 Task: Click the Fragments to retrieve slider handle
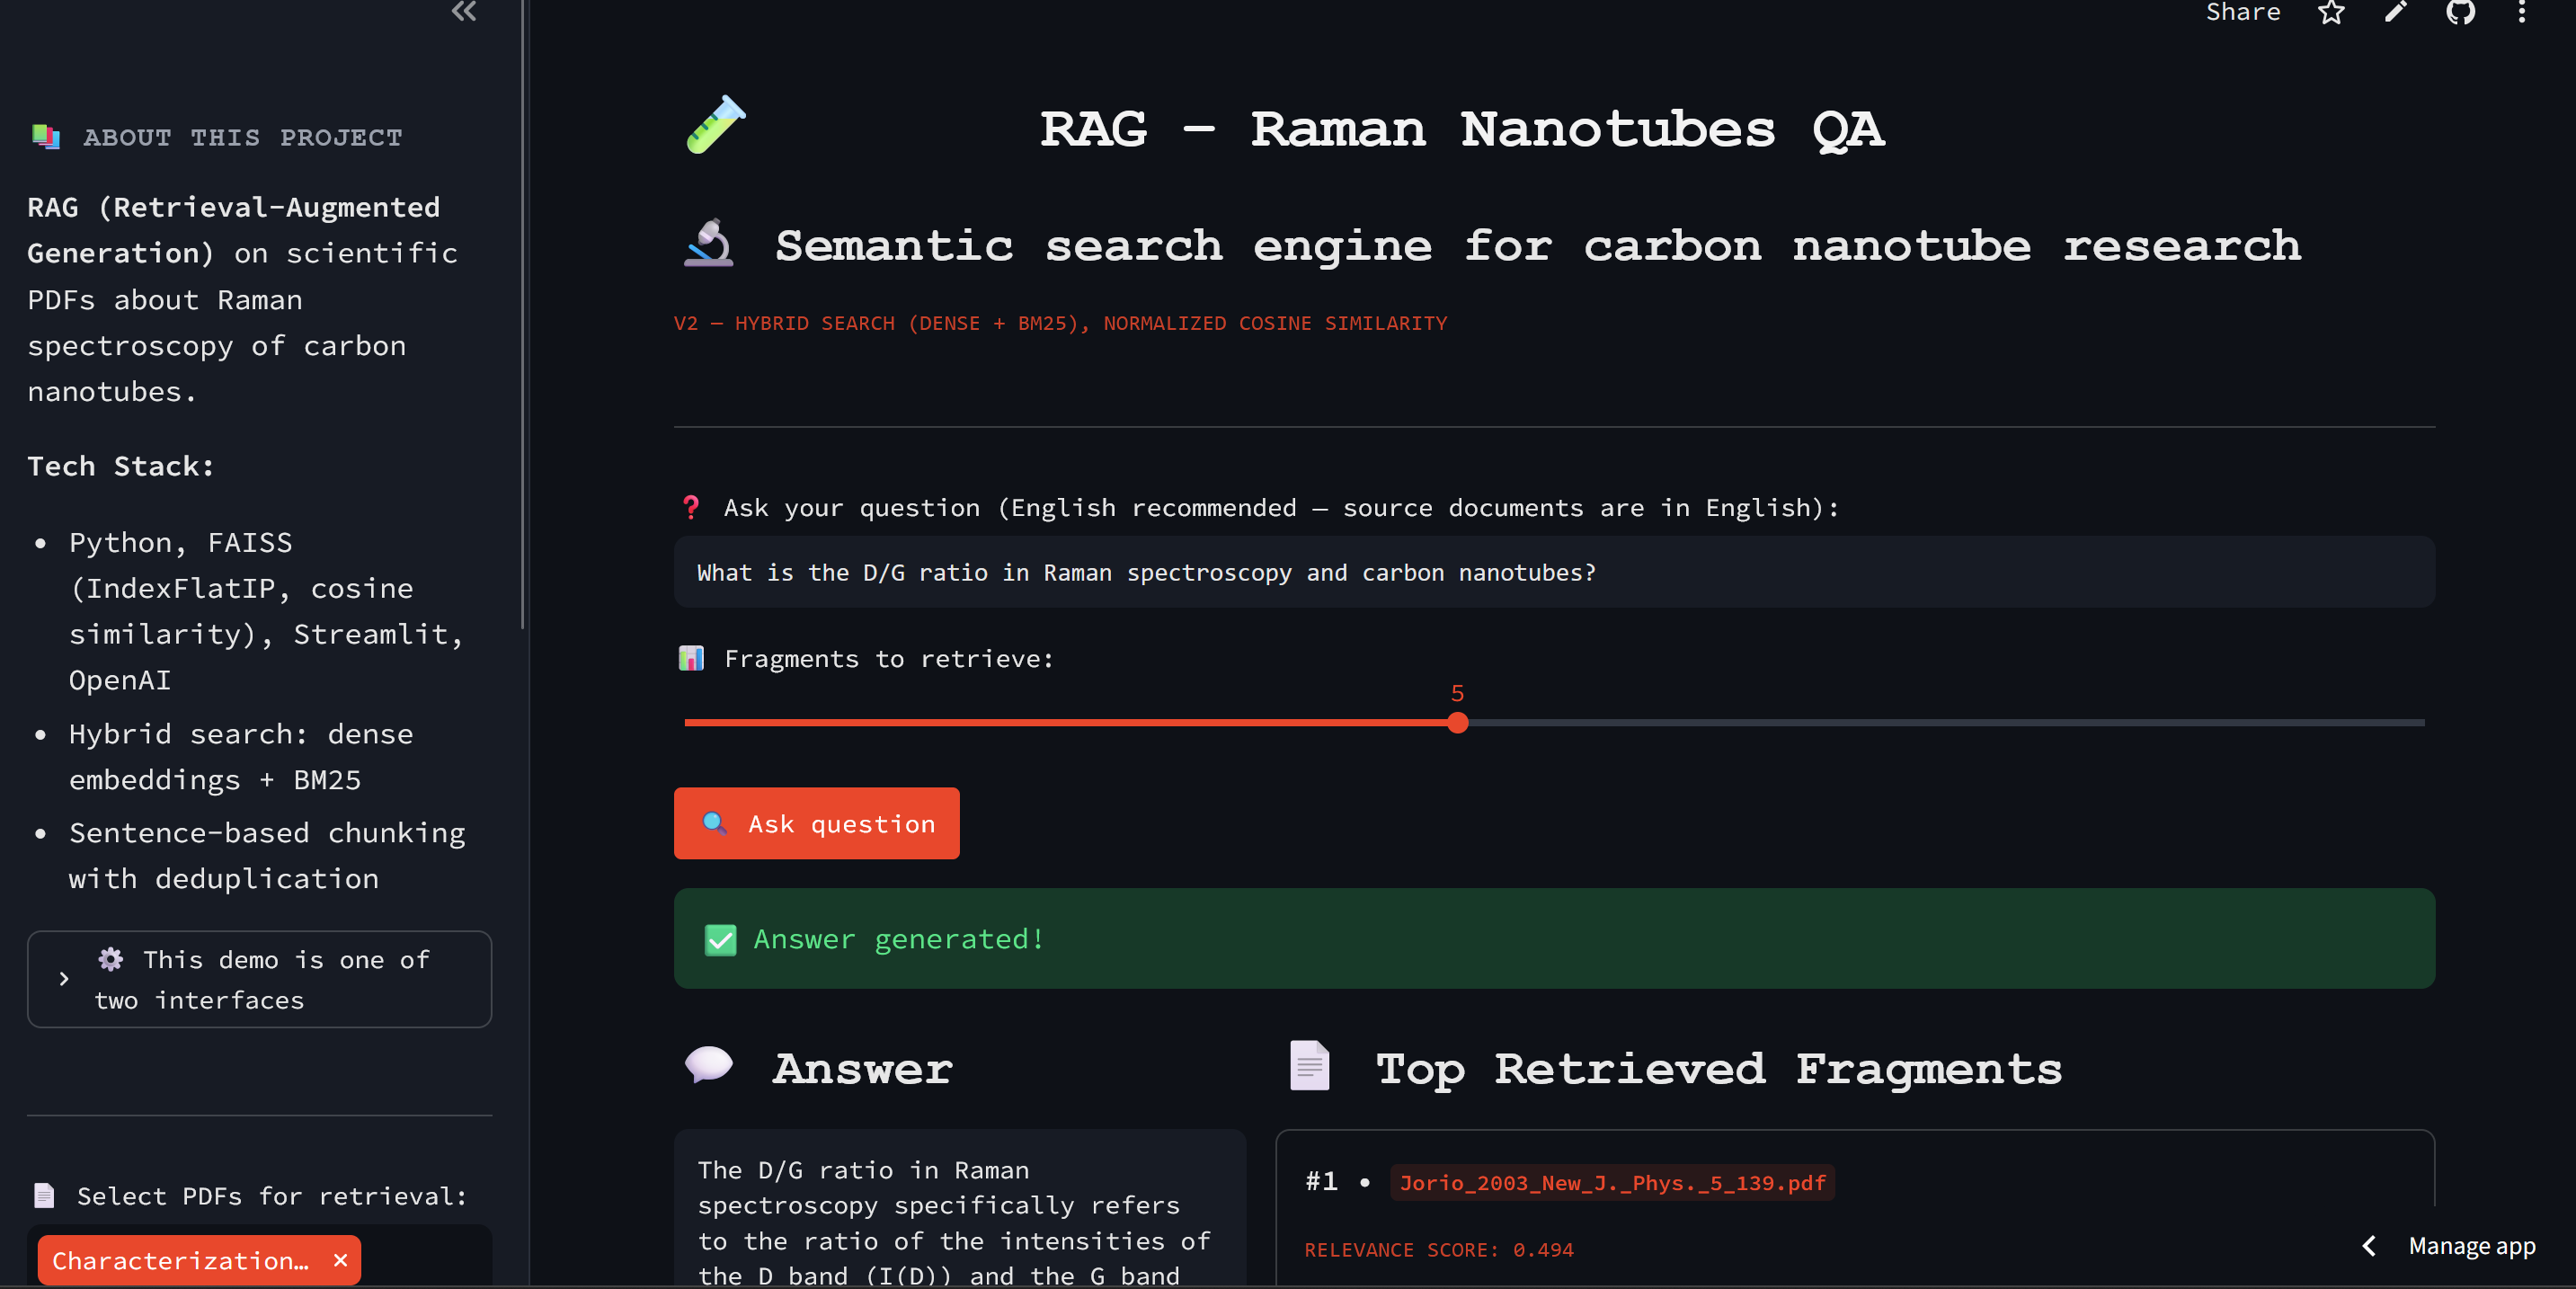(1457, 722)
